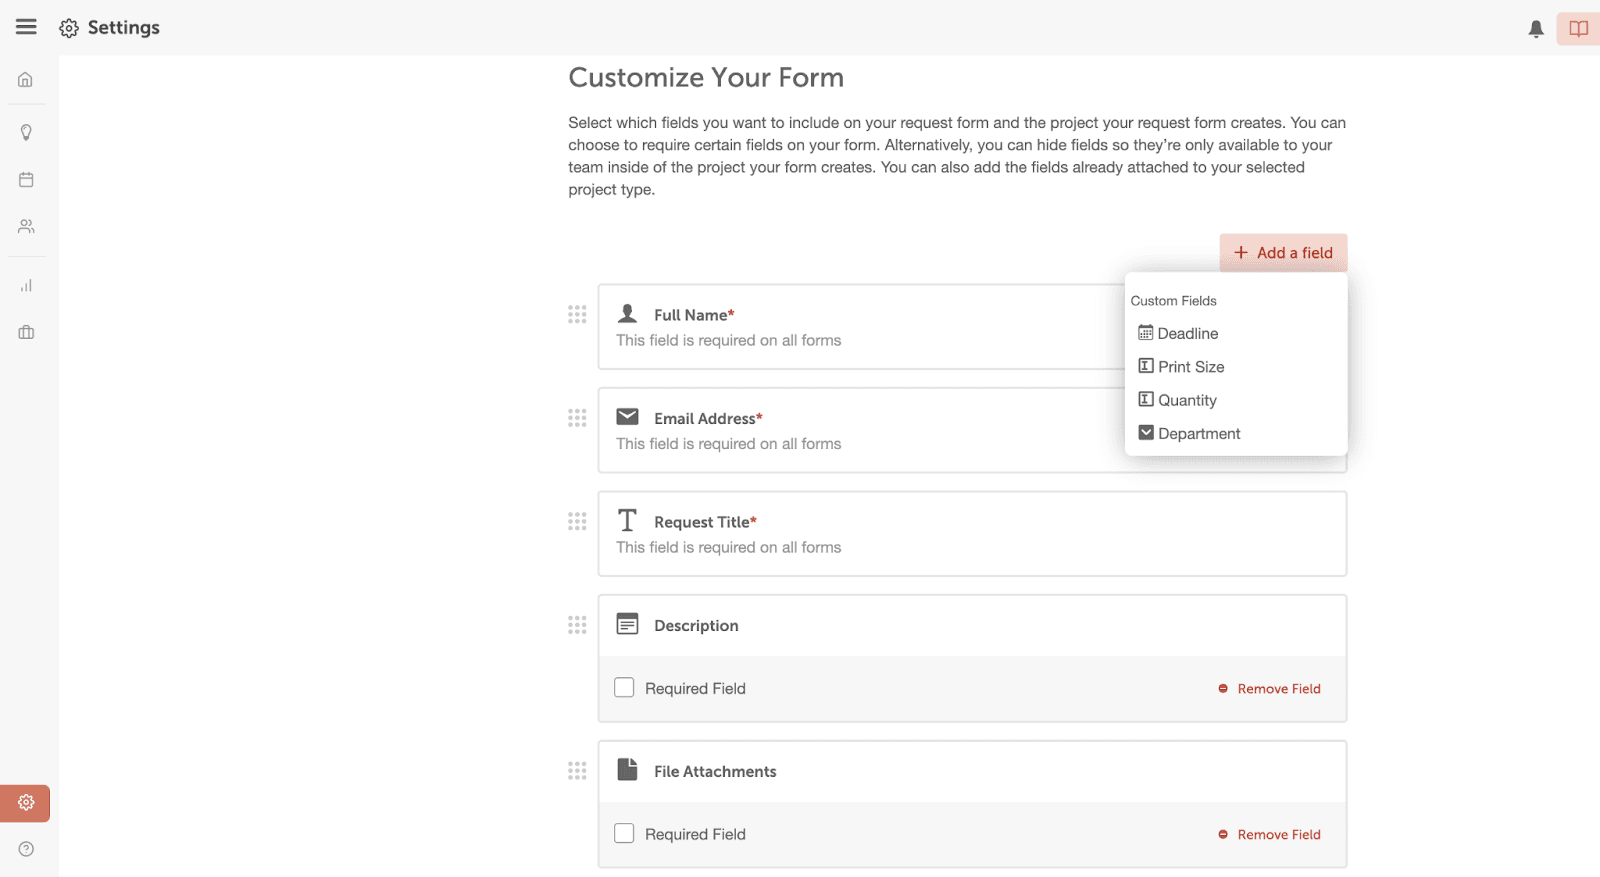
Task: Remove the File Attachments field
Action: pyautogui.click(x=1269, y=835)
